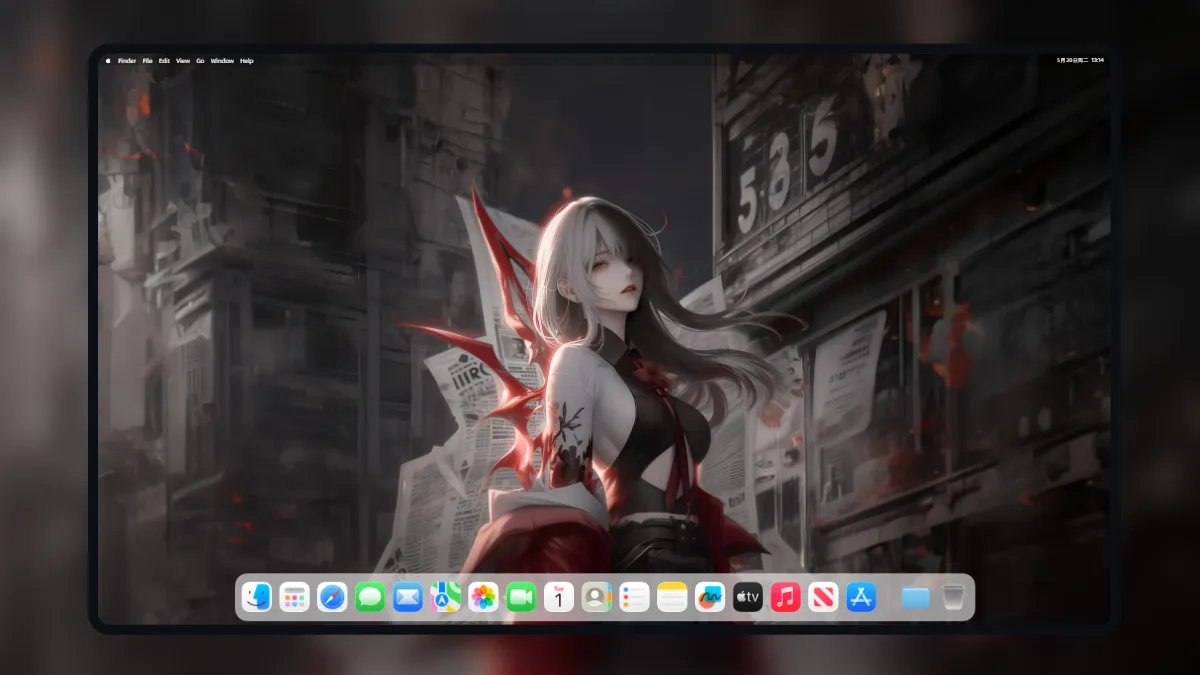Open the Photos app

click(x=483, y=597)
